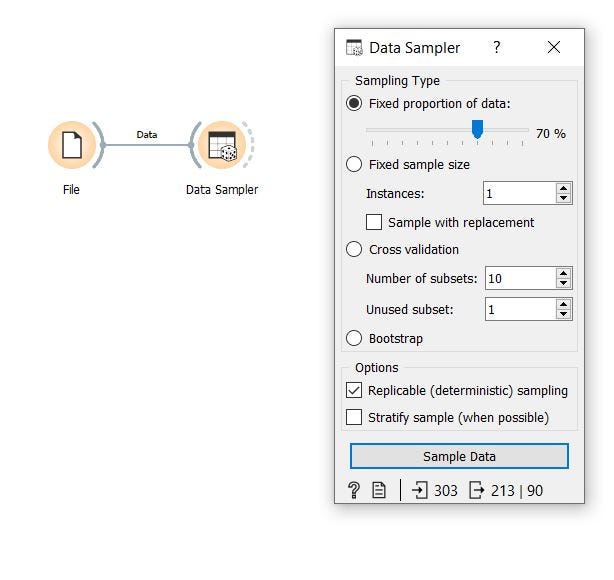The height and width of the screenshot is (580, 614).
Task: Select Fixed sample size radio option
Action: 354,164
